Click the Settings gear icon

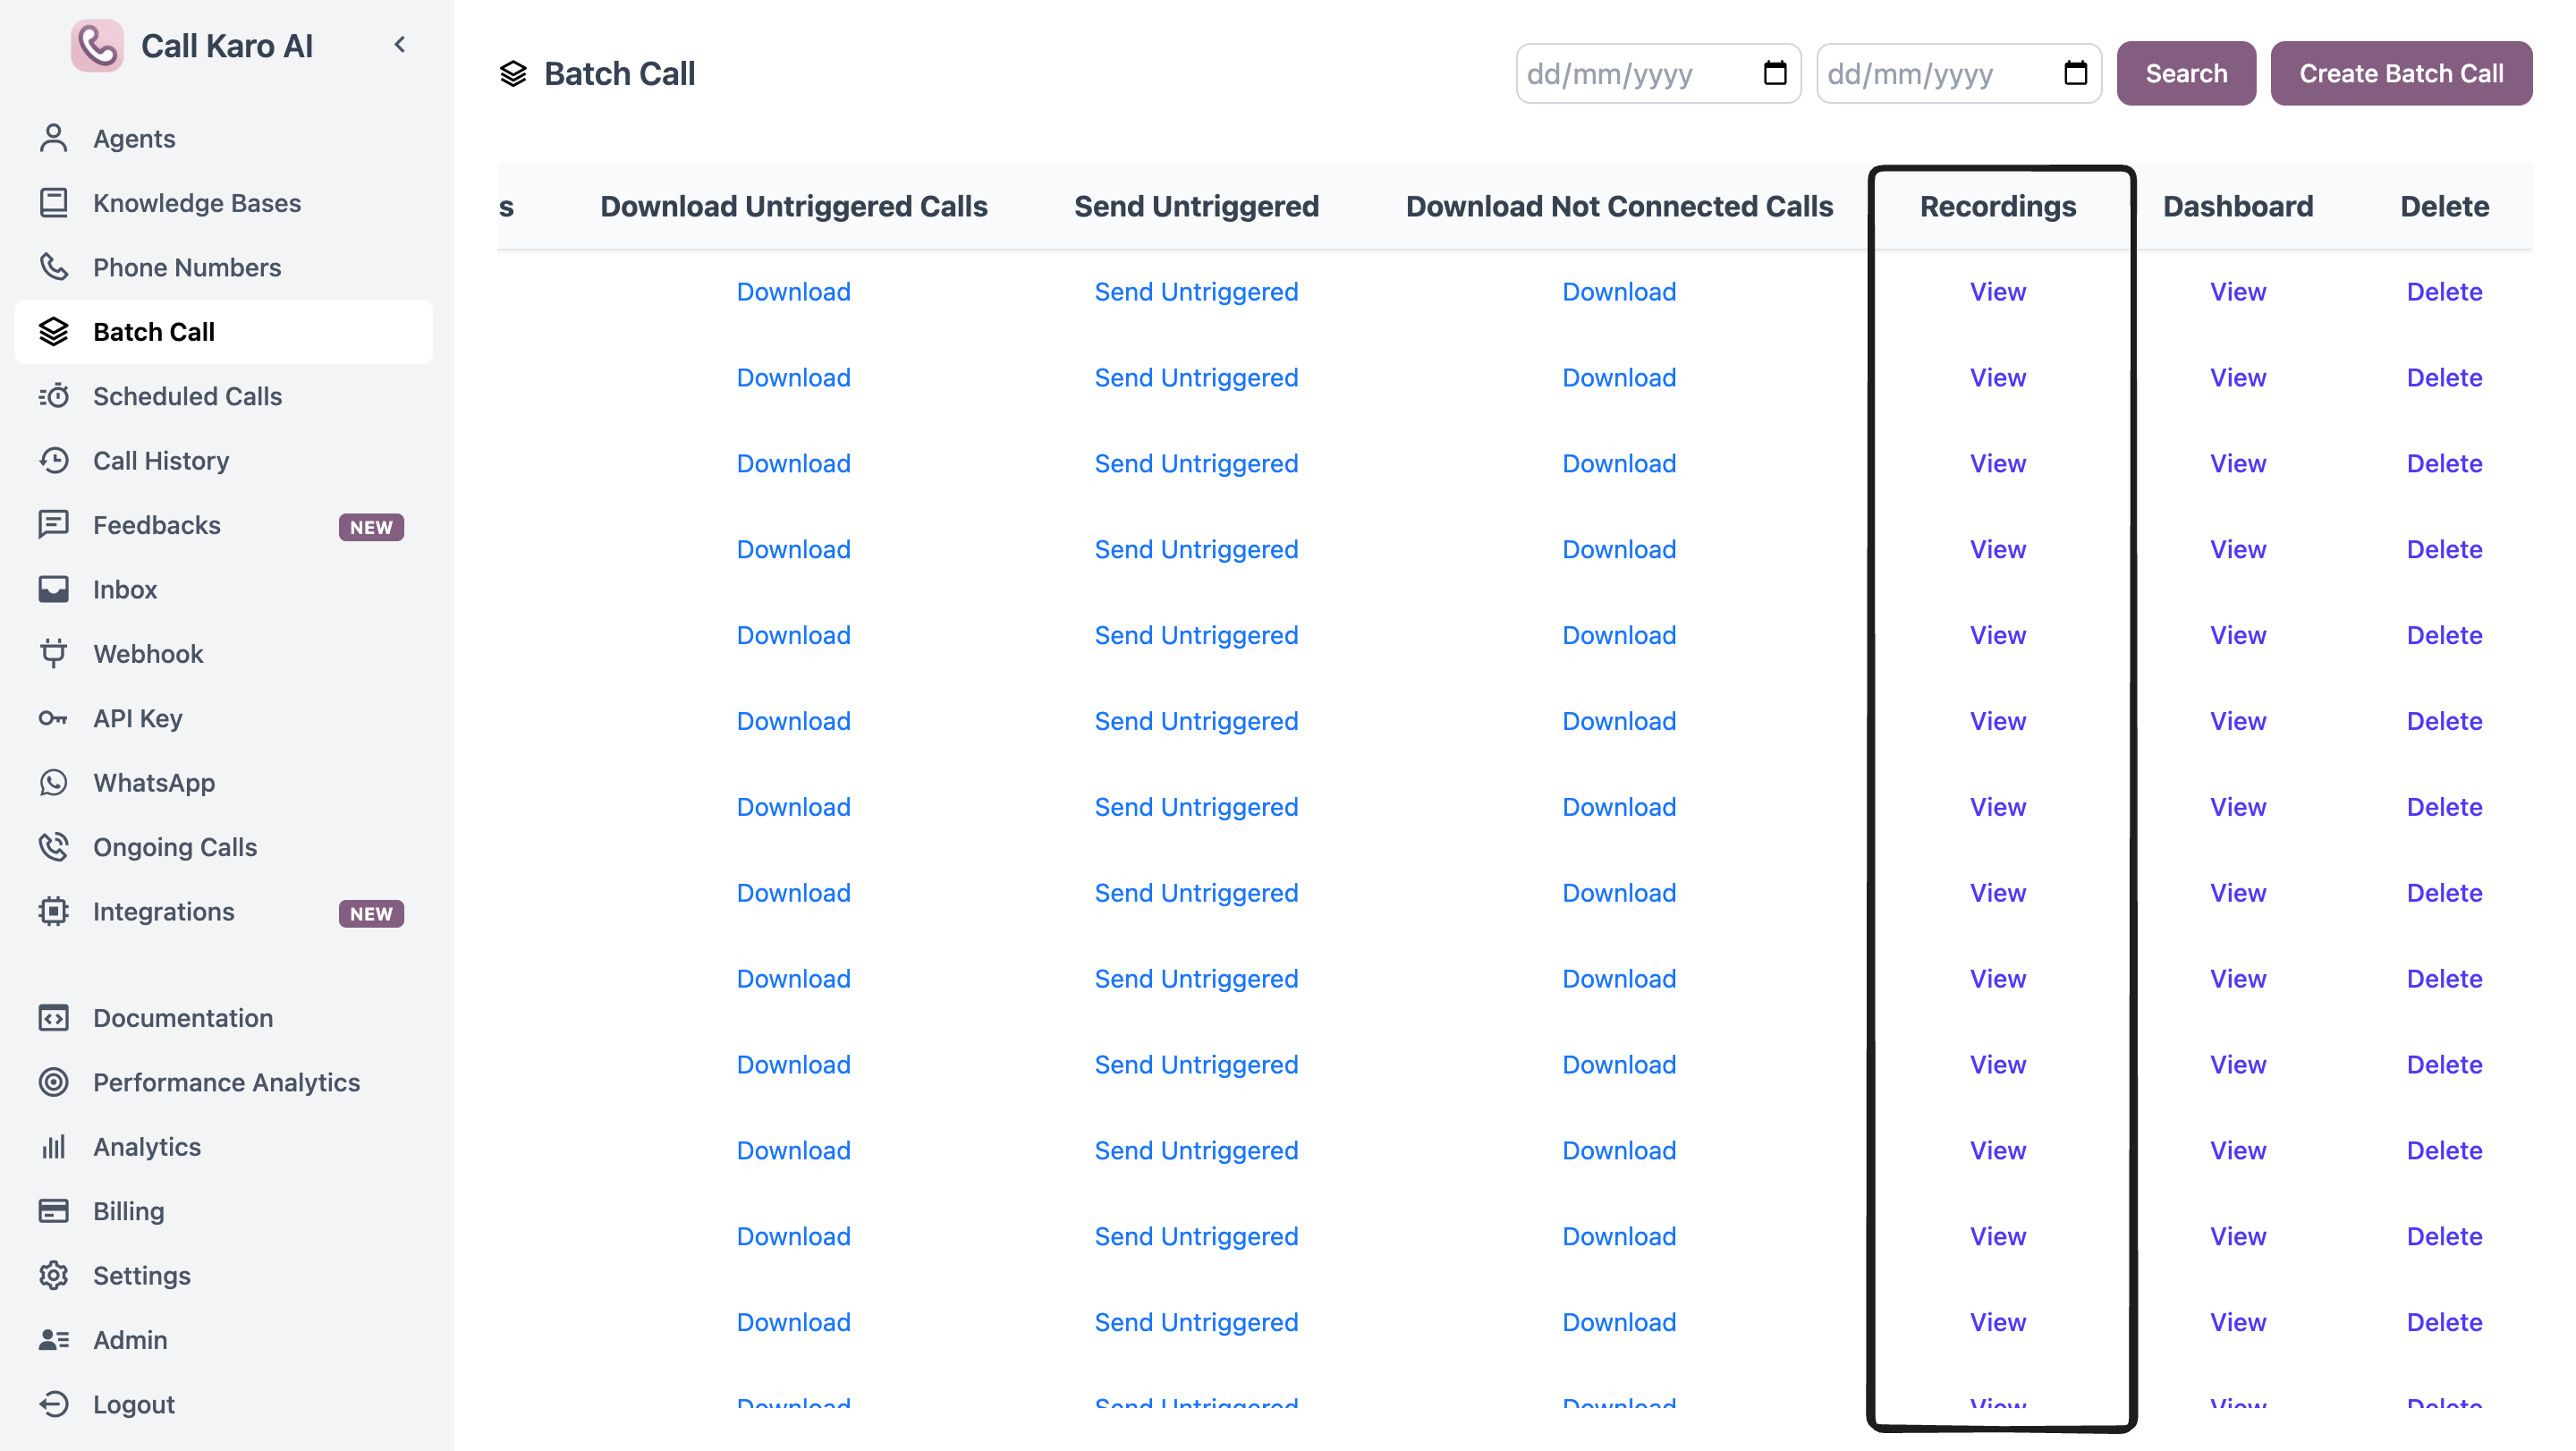[x=54, y=1275]
